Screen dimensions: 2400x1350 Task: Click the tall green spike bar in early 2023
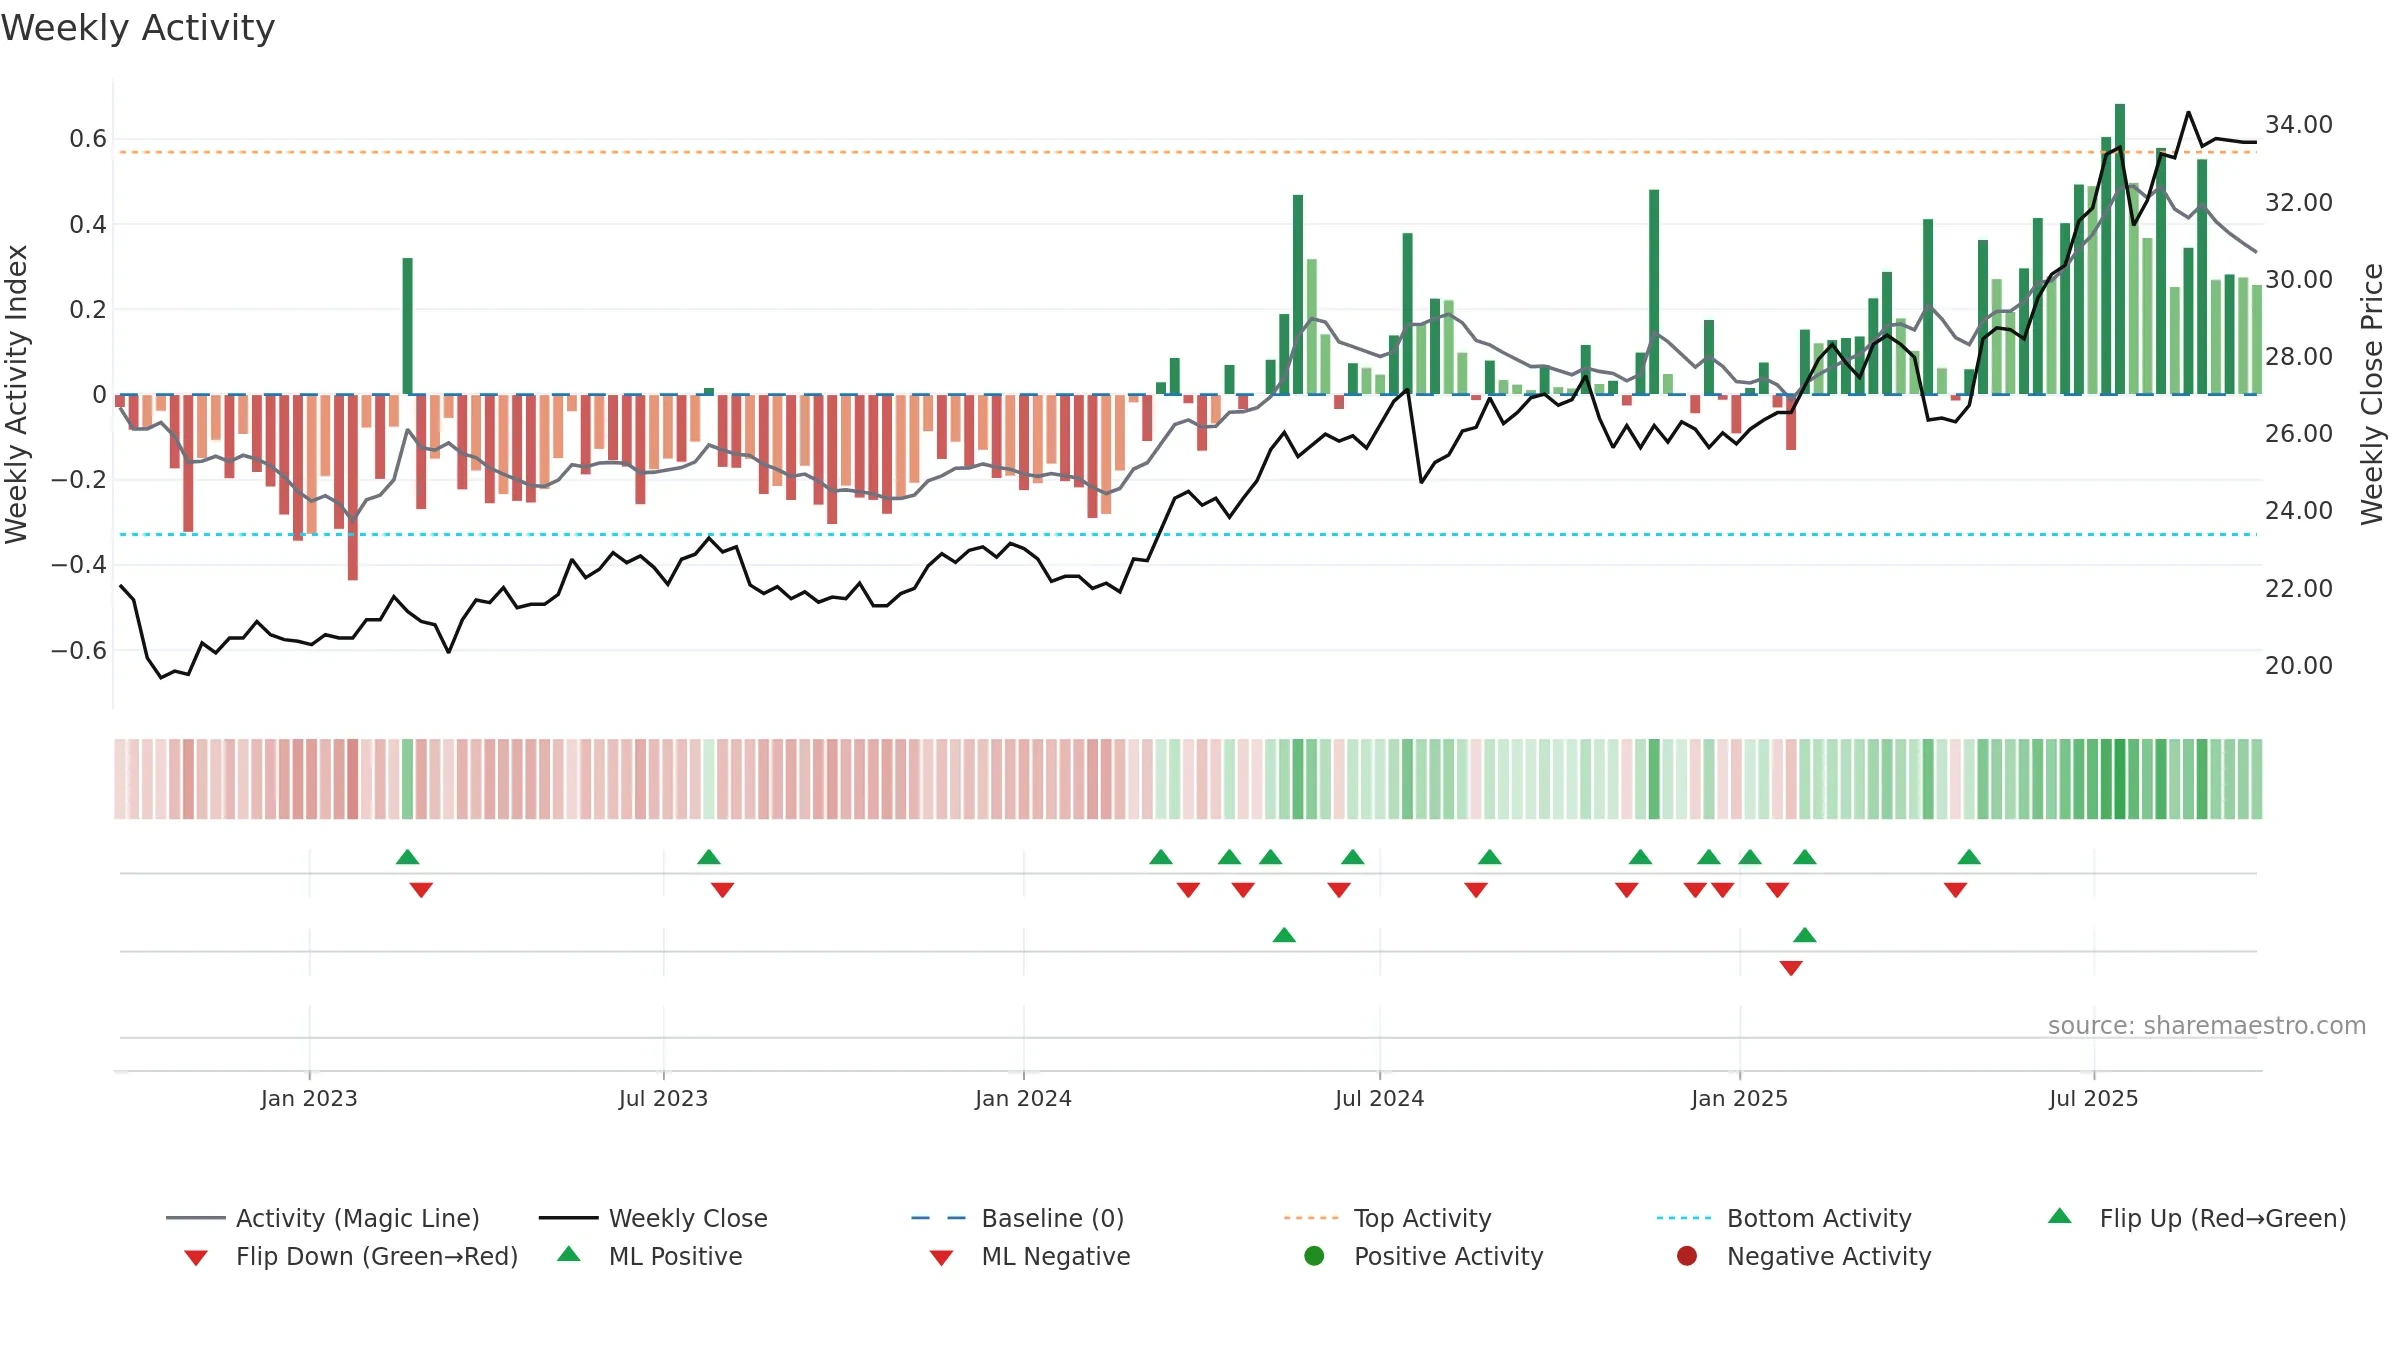pyautogui.click(x=408, y=326)
